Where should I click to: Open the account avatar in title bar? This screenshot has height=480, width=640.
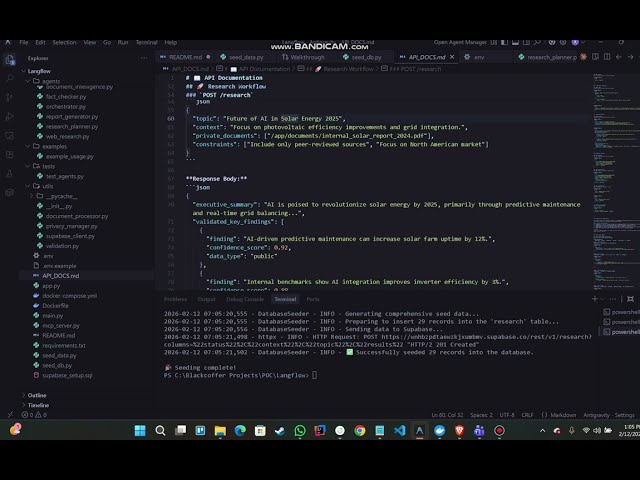click(575, 42)
